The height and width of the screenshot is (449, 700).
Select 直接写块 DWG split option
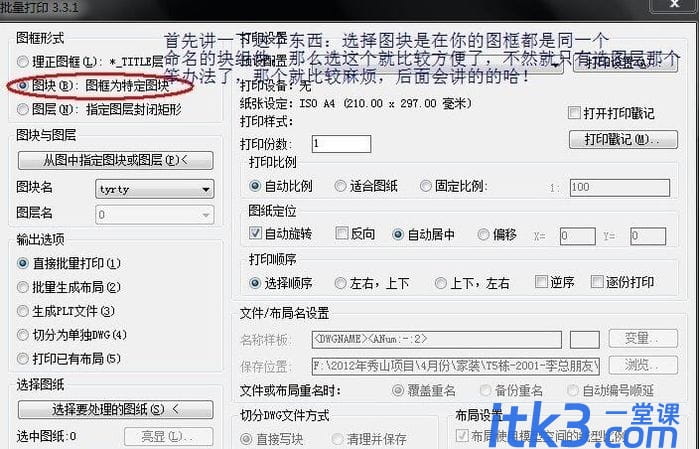pyautogui.click(x=246, y=439)
